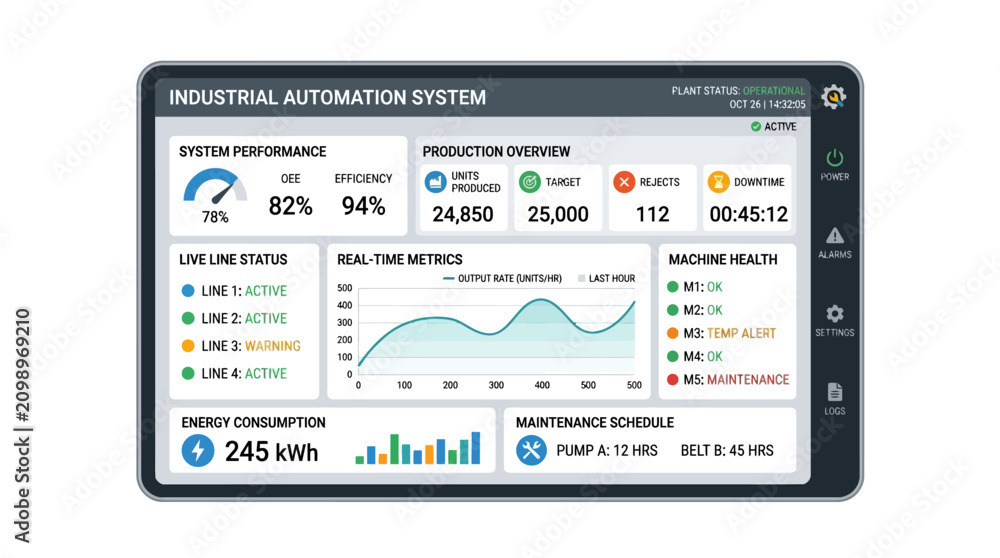Click the Maintenance Schedule wrench icon

(531, 450)
